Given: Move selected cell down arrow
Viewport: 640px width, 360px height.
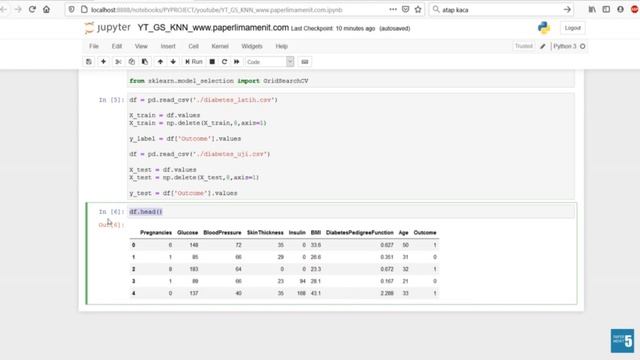Looking at the screenshot, I should click(173, 62).
